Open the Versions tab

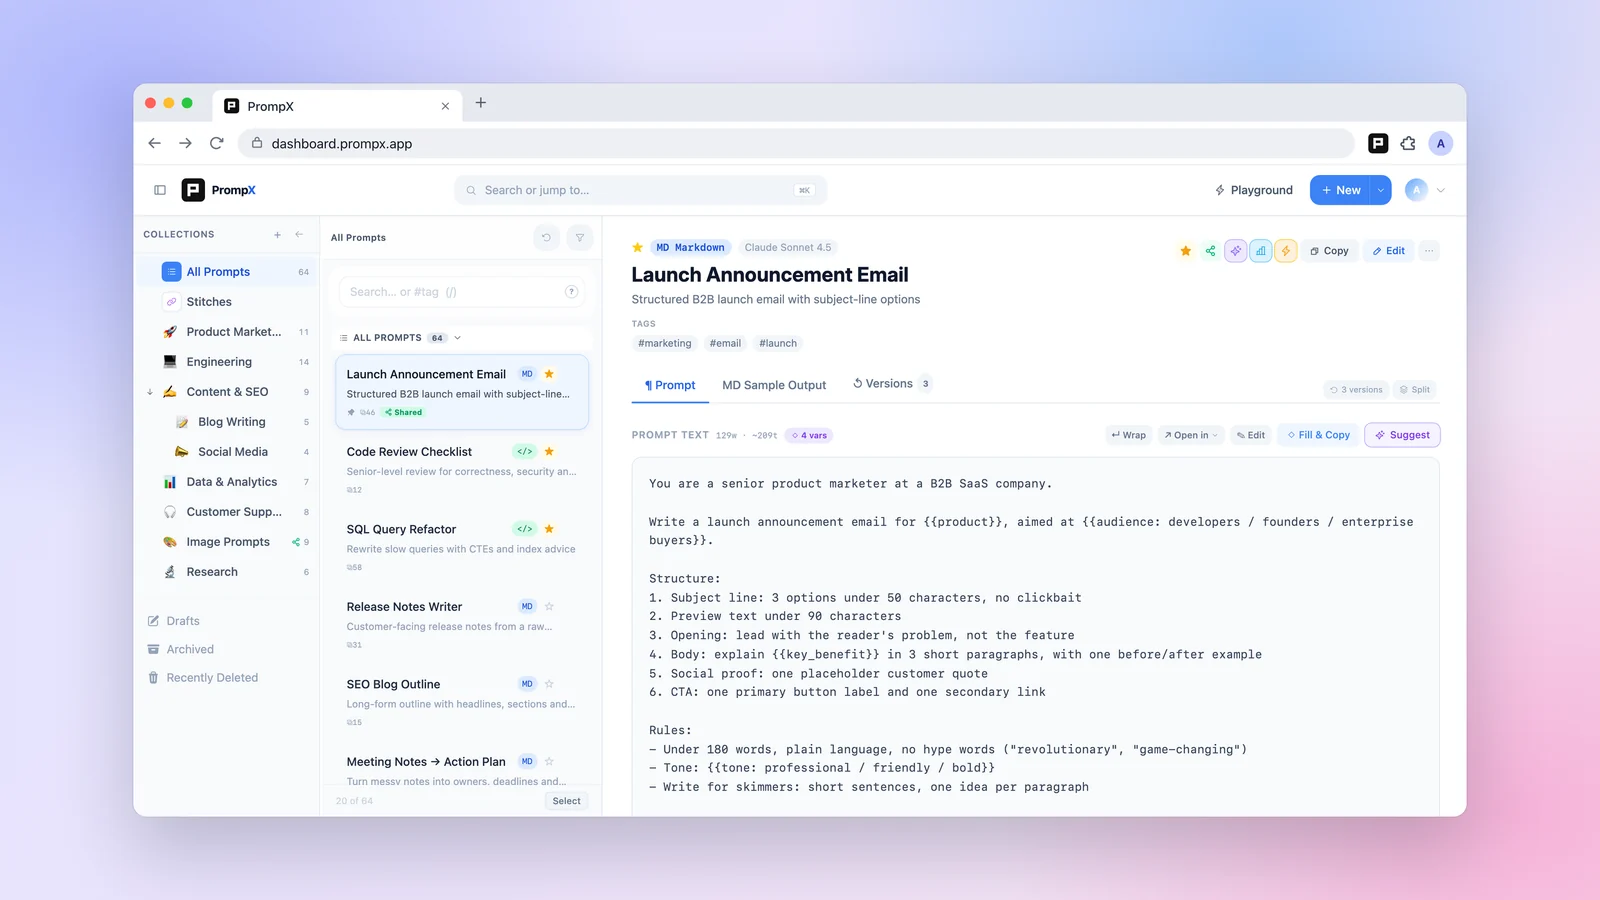pos(892,384)
